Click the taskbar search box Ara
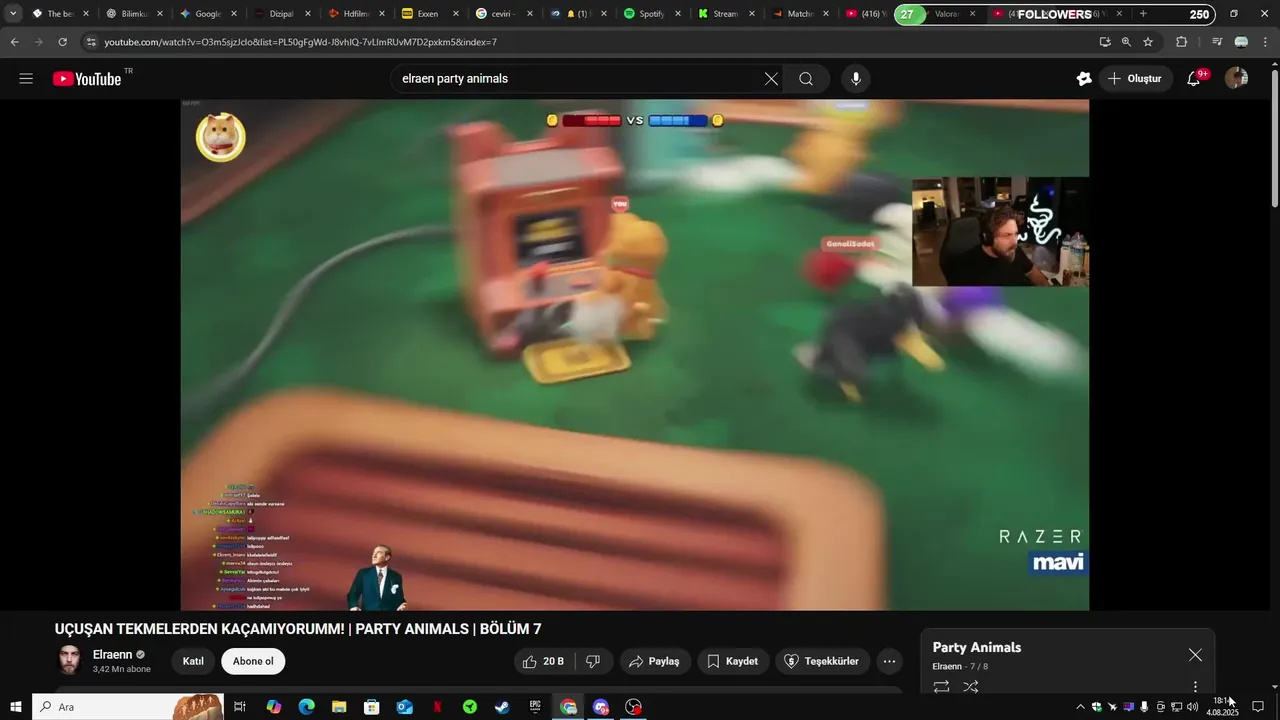Image resolution: width=1280 pixels, height=720 pixels. click(x=127, y=707)
